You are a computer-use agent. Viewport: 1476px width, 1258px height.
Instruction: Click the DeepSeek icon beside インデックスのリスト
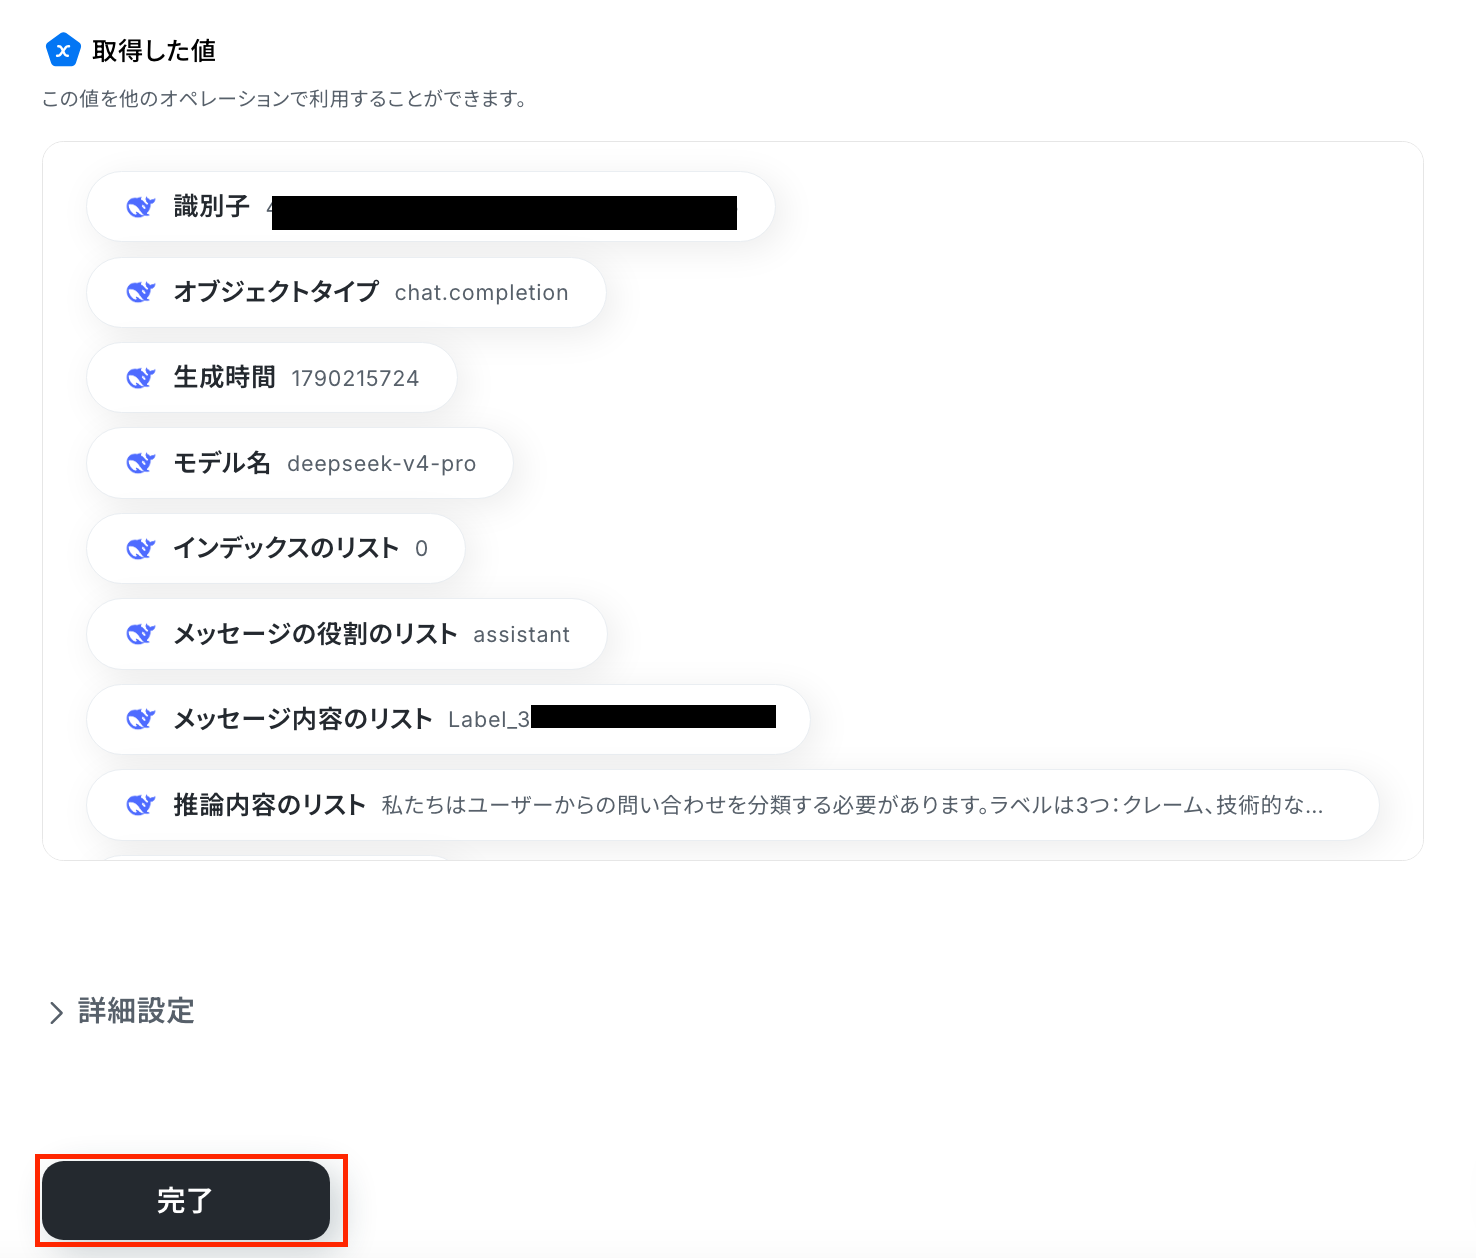[140, 548]
